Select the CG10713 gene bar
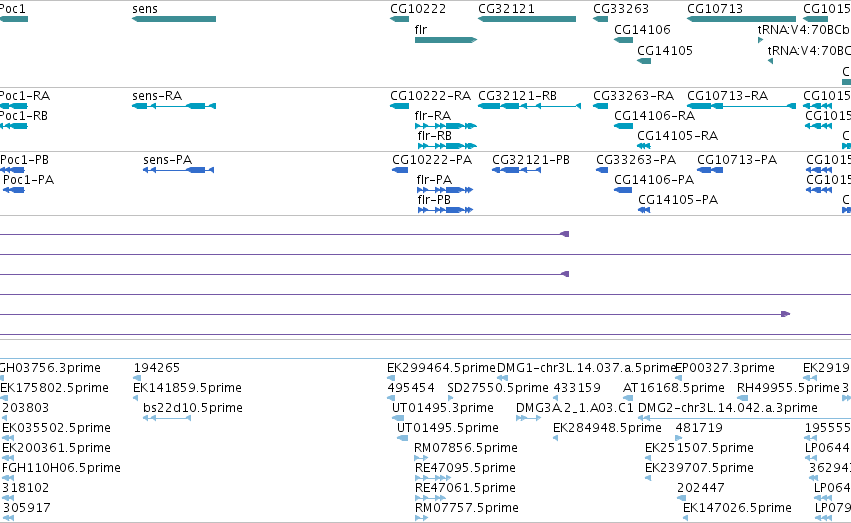 click(741, 19)
